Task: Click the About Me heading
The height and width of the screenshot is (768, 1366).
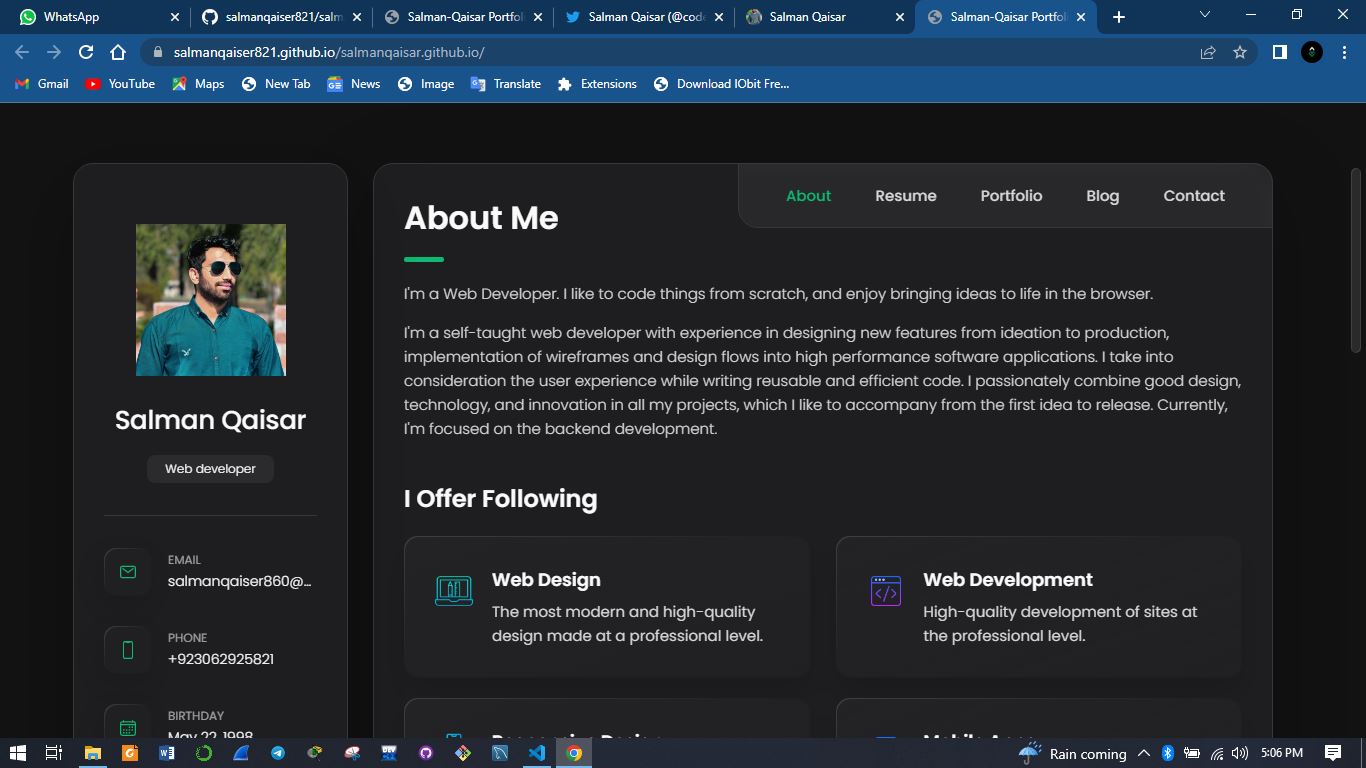Action: tap(481, 218)
